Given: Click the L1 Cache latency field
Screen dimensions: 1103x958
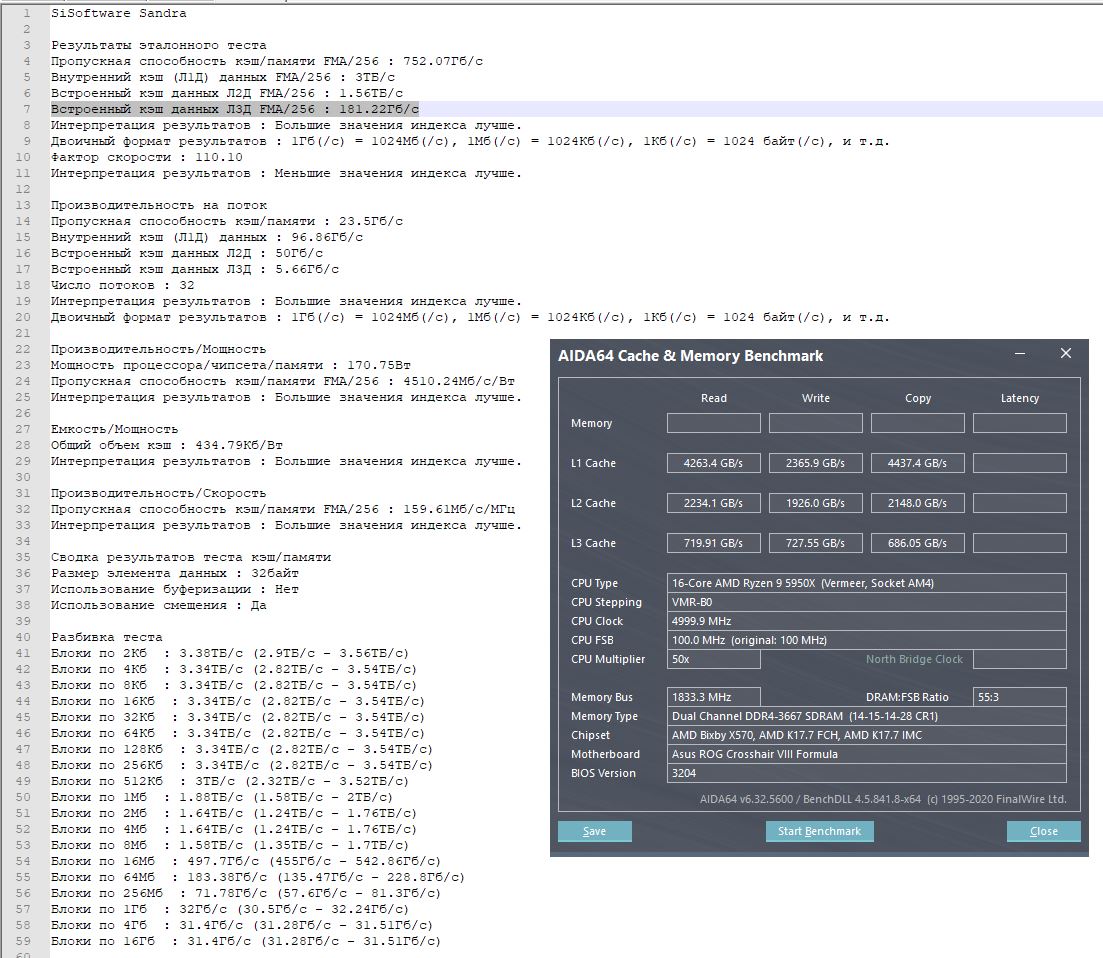Looking at the screenshot, I should click(1019, 463).
